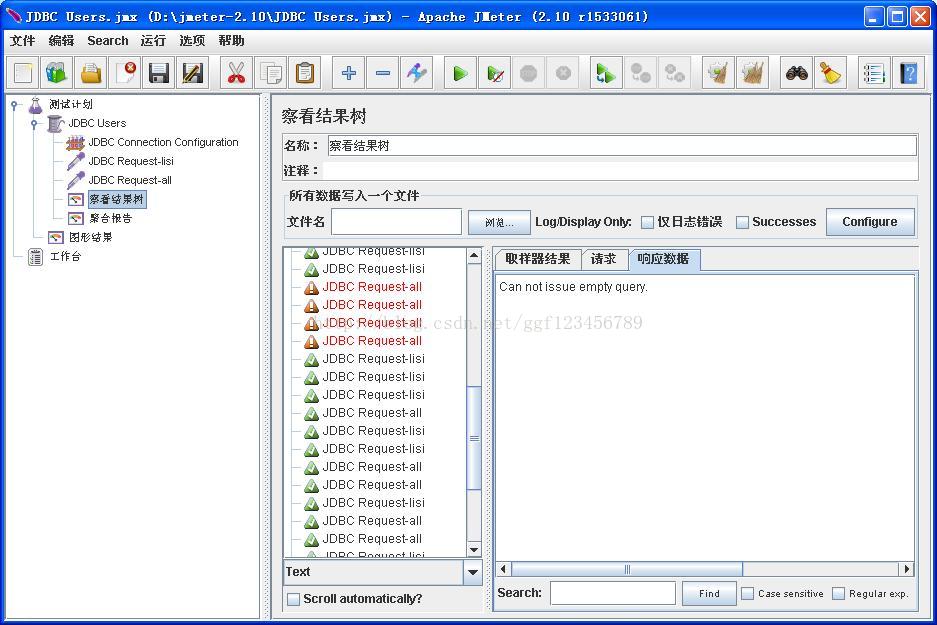The width and height of the screenshot is (937, 625).
Task: Open the 选项 menu
Action: (192, 41)
